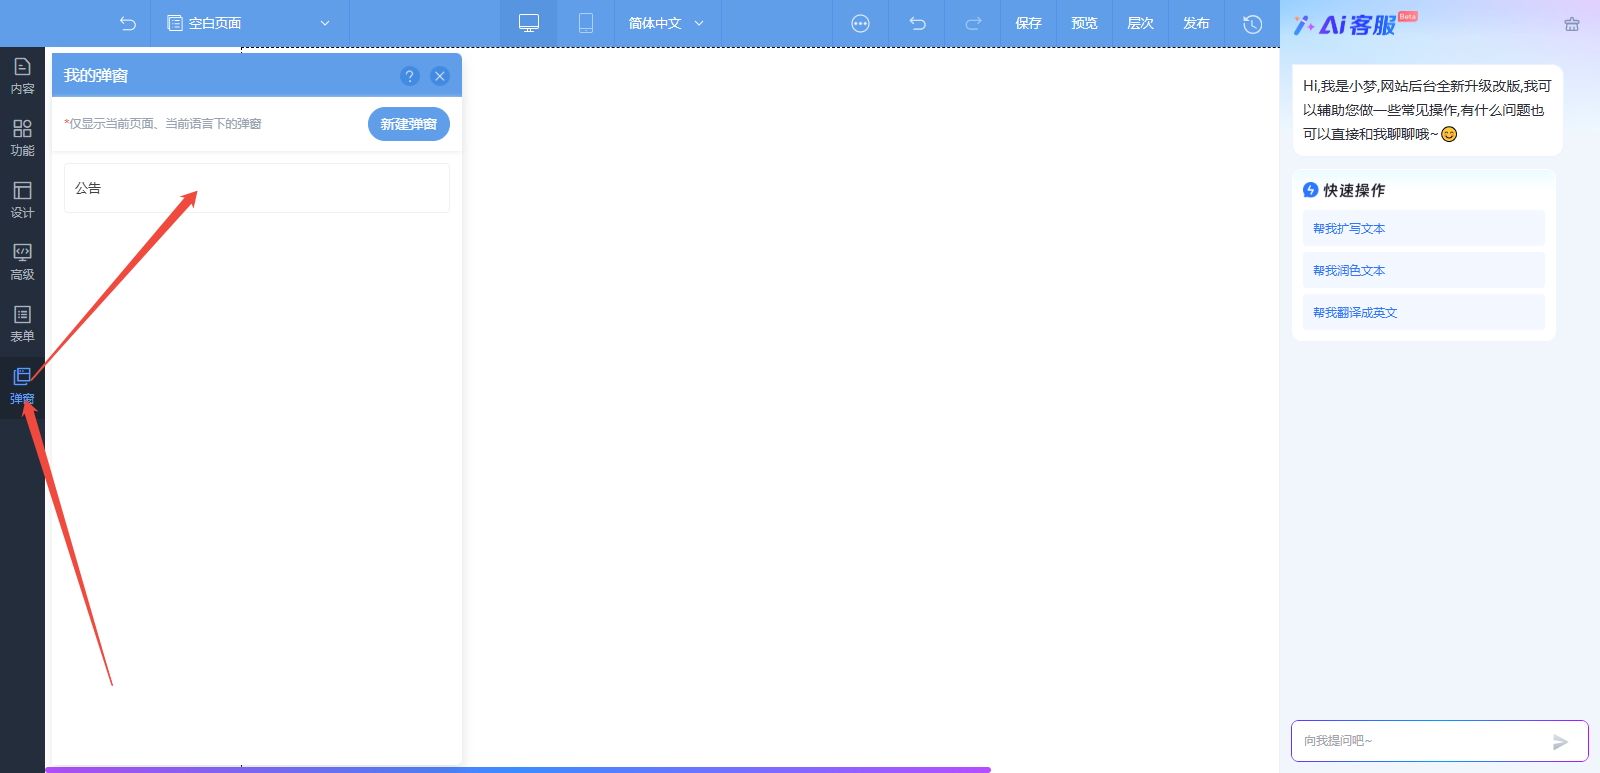Screen dimensions: 1600x773
Task: Click the back arrow in the top bar
Action: coord(127,23)
